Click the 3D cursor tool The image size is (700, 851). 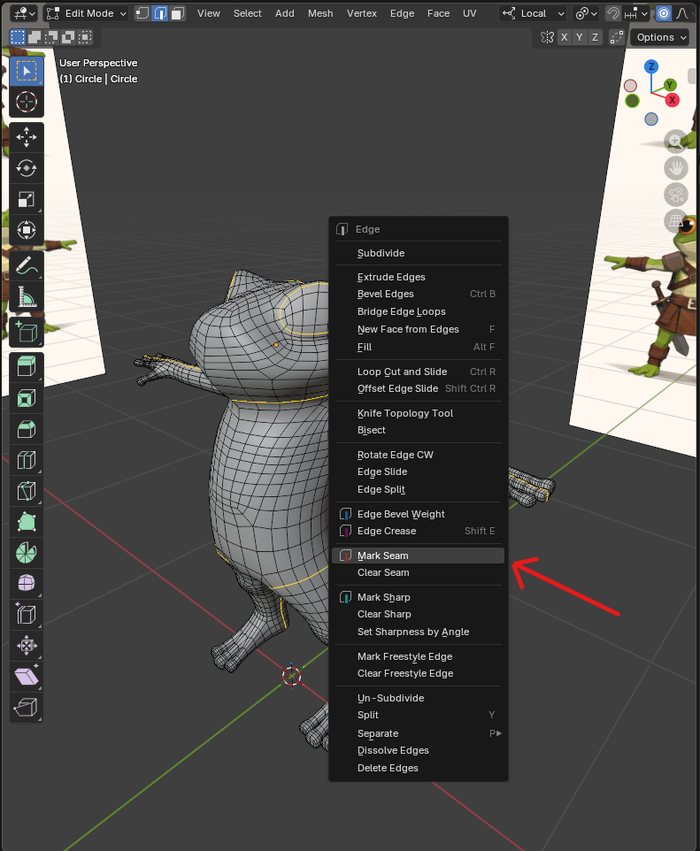tap(27, 101)
